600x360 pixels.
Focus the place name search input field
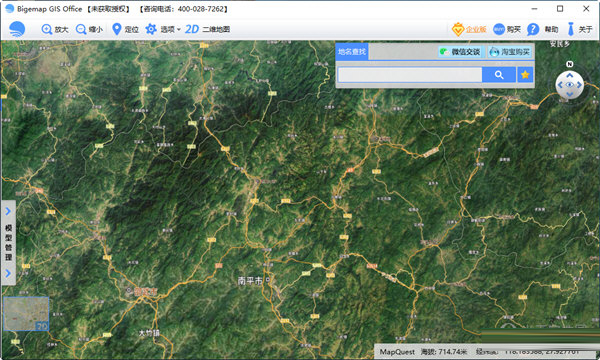pos(409,75)
